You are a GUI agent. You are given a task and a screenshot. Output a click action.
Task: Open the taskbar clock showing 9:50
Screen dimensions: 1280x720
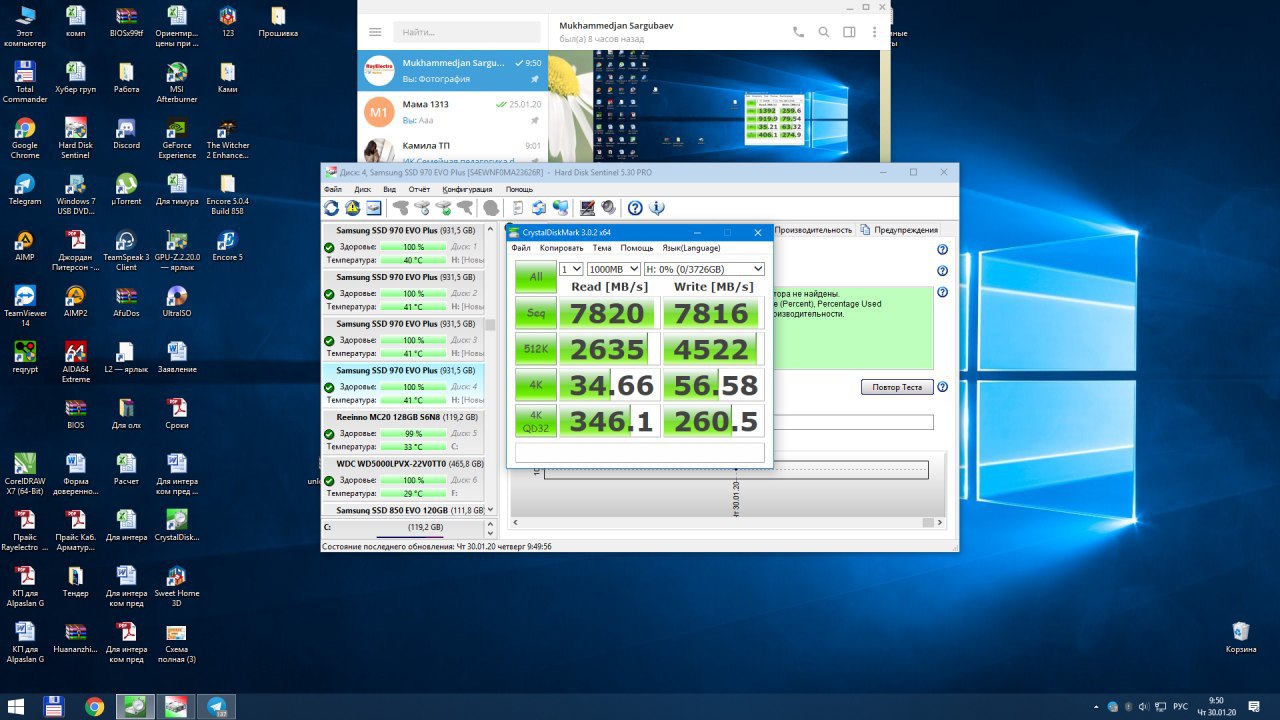click(x=1217, y=706)
